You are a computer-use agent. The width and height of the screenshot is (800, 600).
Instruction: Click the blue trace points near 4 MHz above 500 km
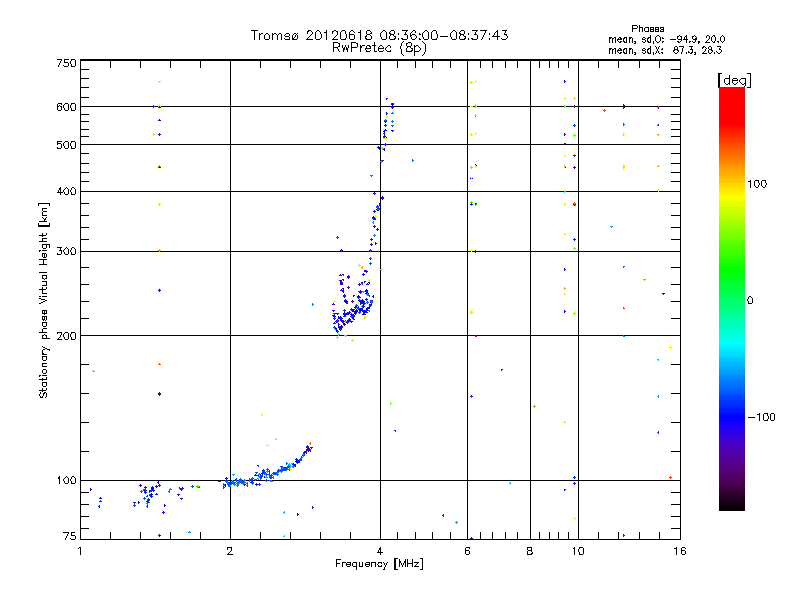tap(388, 120)
